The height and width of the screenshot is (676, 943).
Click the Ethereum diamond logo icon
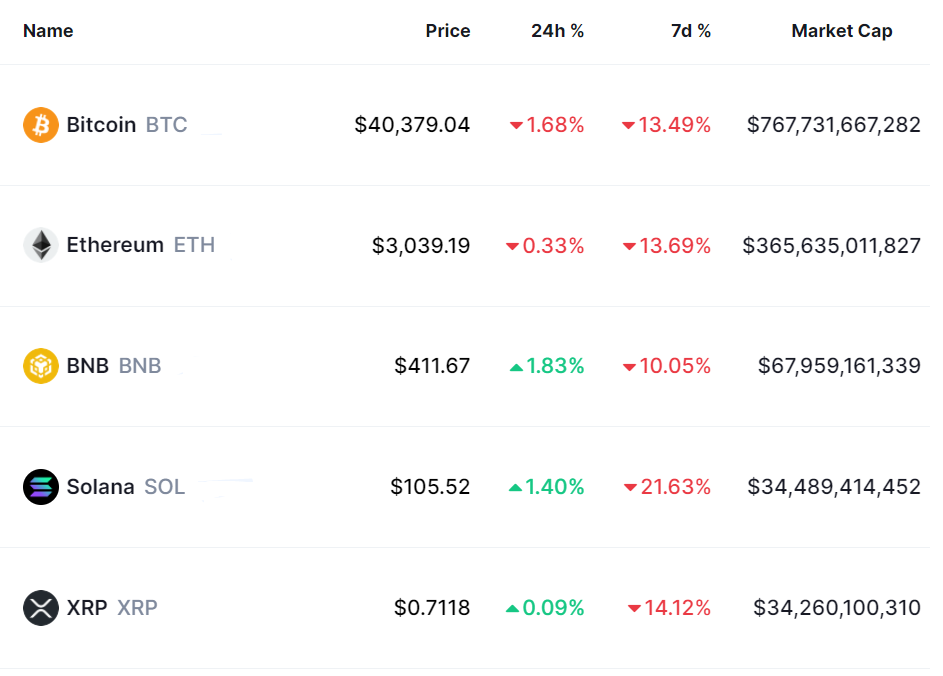(41, 245)
